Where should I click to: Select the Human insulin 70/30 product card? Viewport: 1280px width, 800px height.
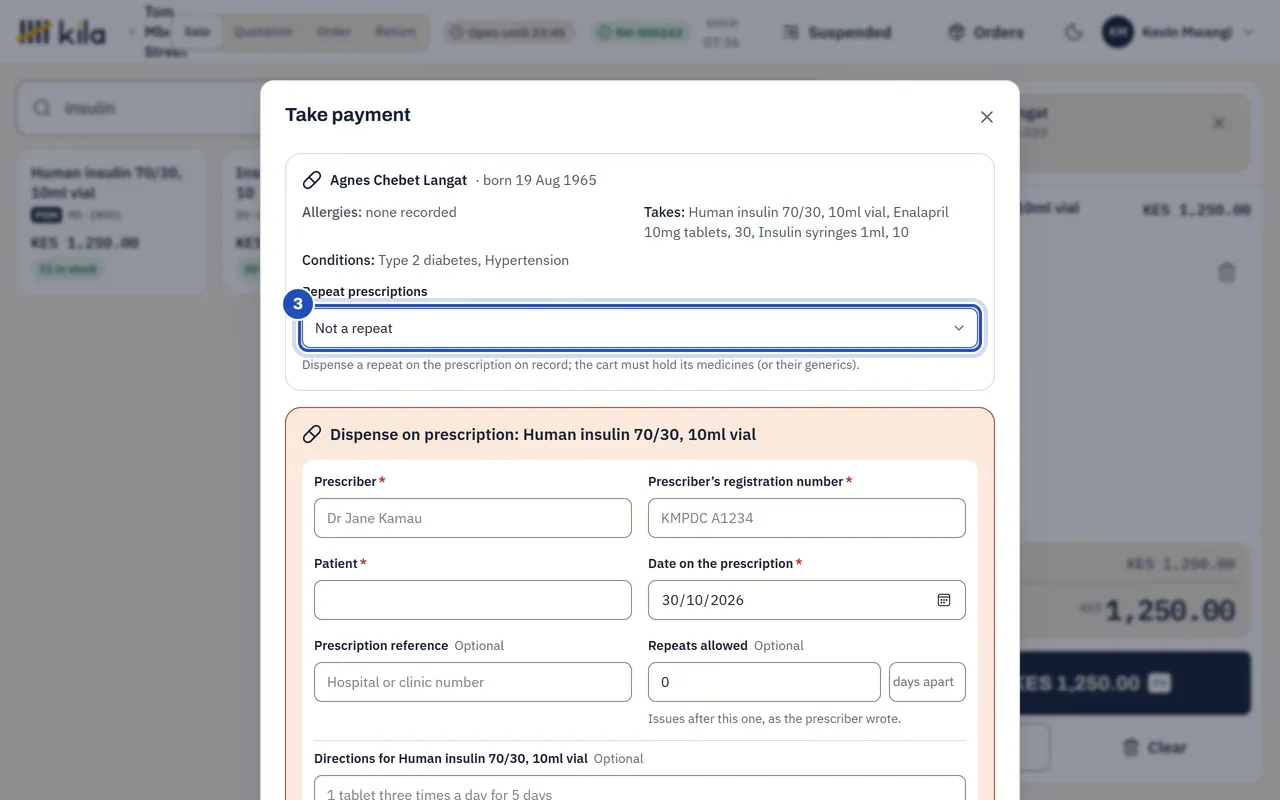click(113, 221)
